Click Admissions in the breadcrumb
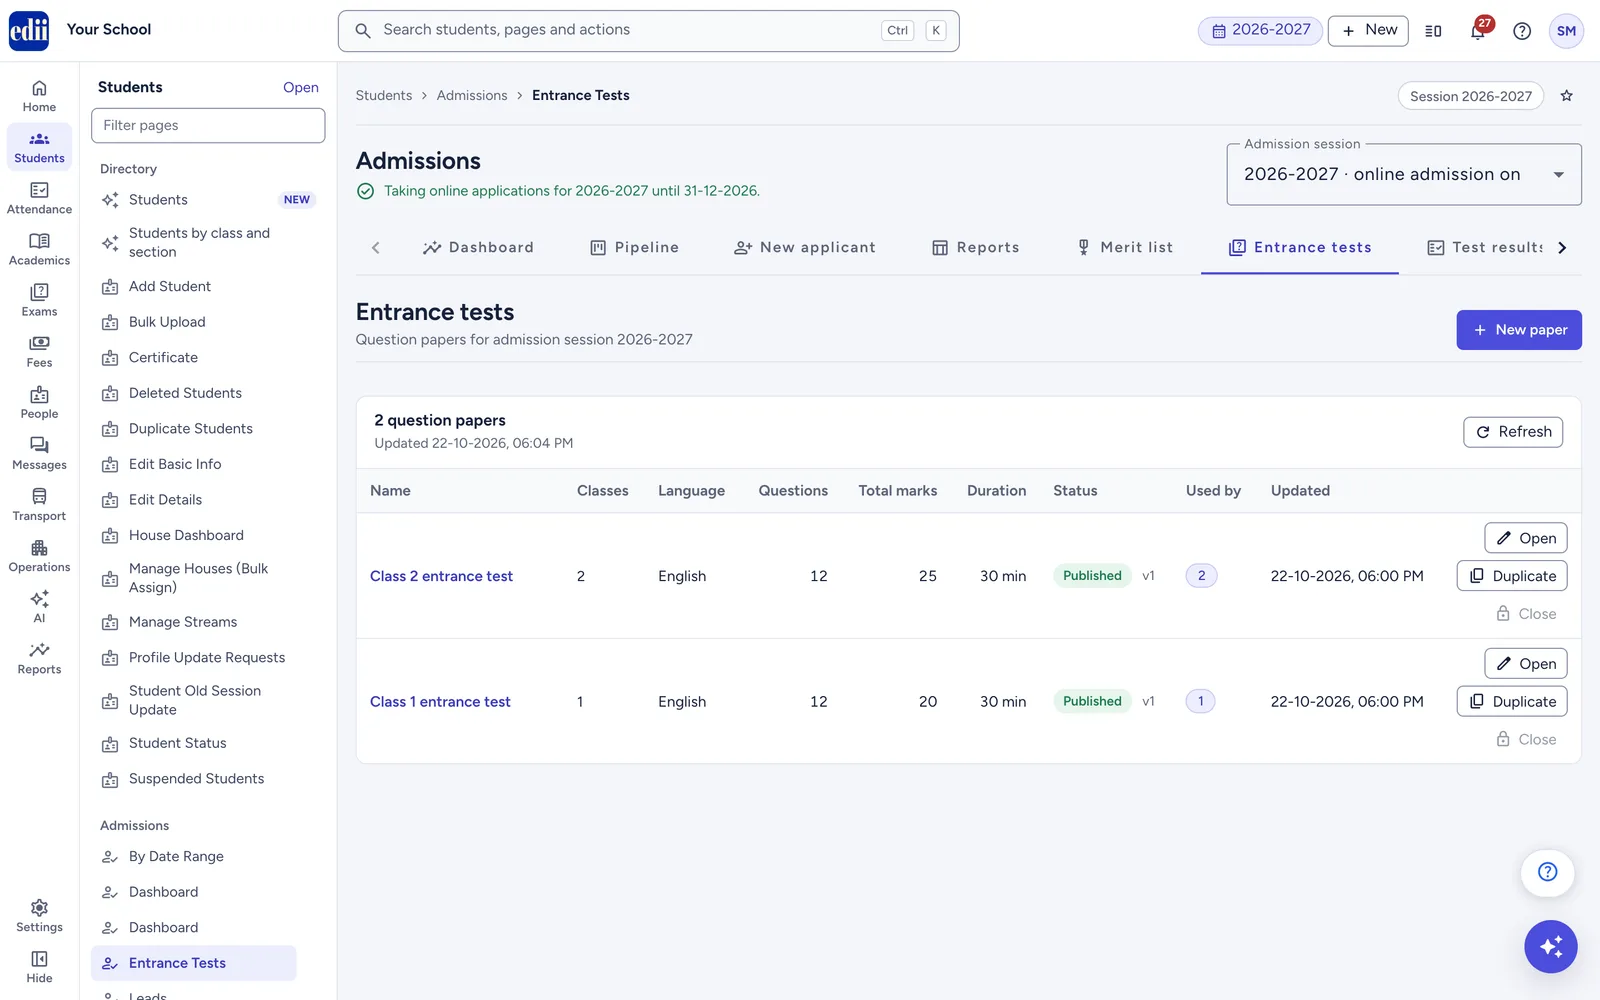 472,96
